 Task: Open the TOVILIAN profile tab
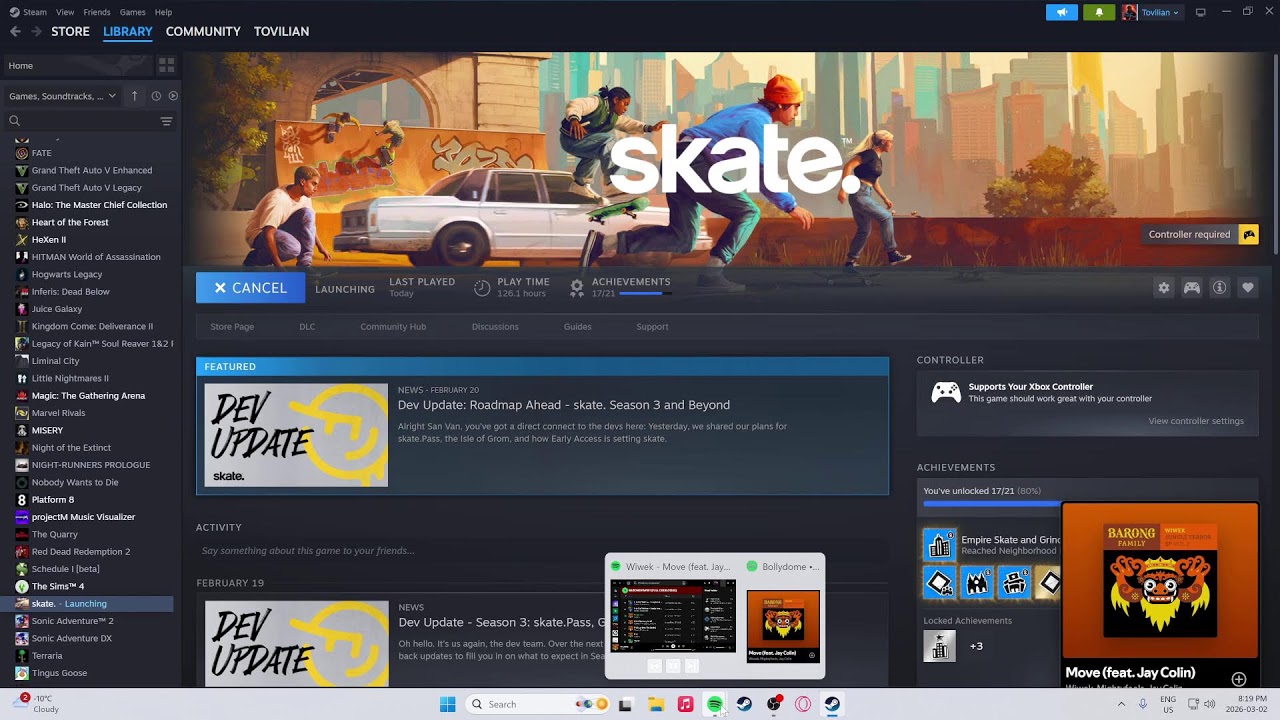(x=281, y=31)
